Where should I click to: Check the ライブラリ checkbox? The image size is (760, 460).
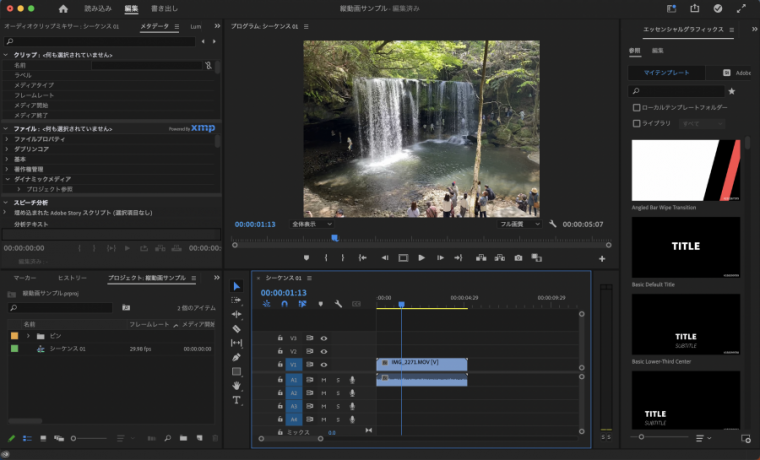click(637, 123)
